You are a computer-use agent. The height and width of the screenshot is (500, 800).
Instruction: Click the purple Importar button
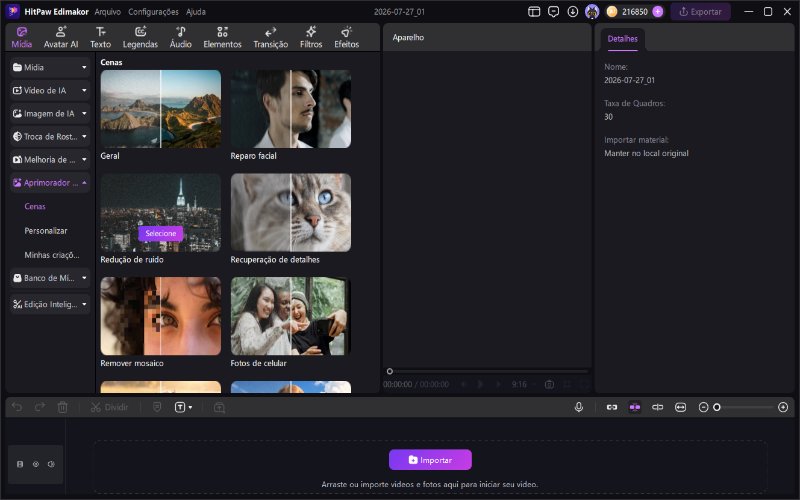click(430, 460)
